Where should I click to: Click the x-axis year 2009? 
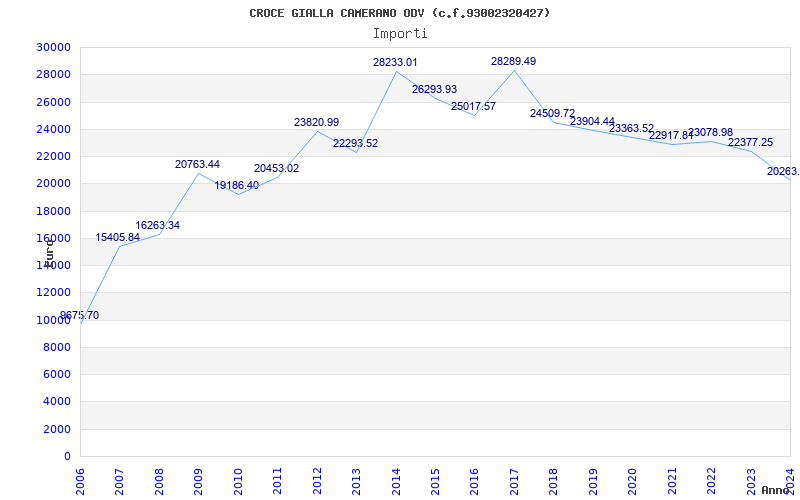point(198,481)
